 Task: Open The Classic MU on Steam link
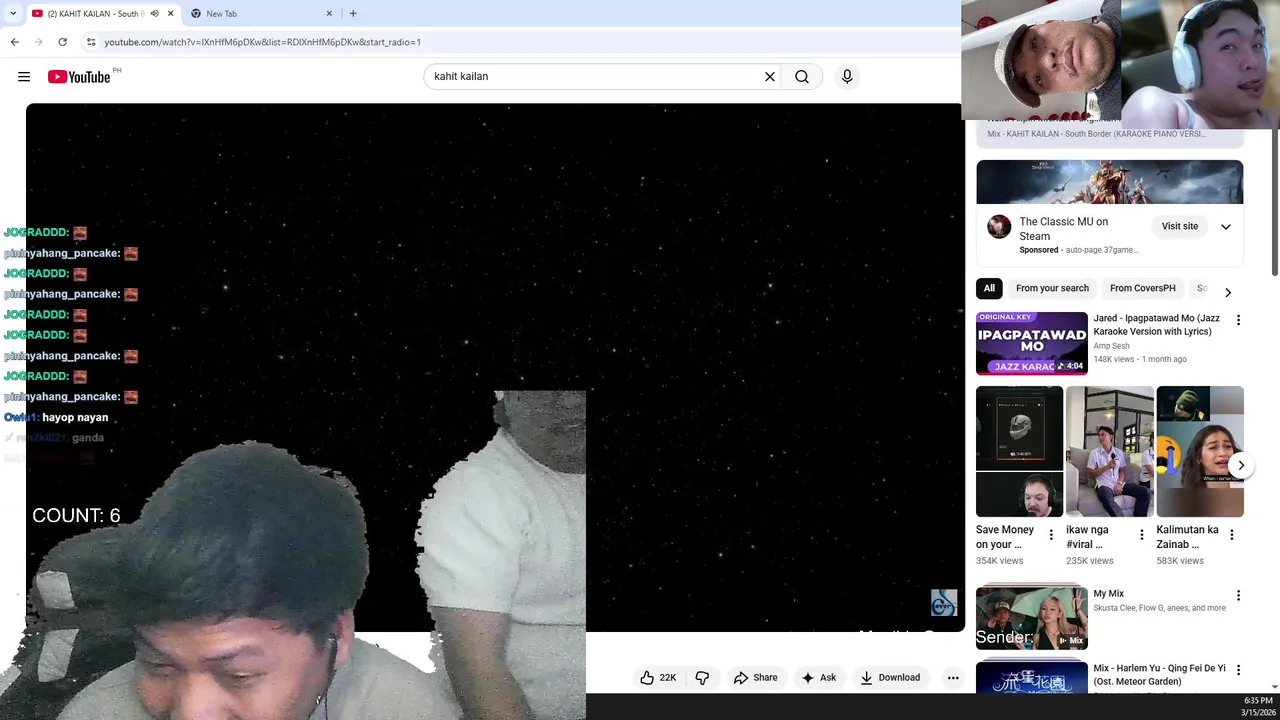(x=1063, y=229)
